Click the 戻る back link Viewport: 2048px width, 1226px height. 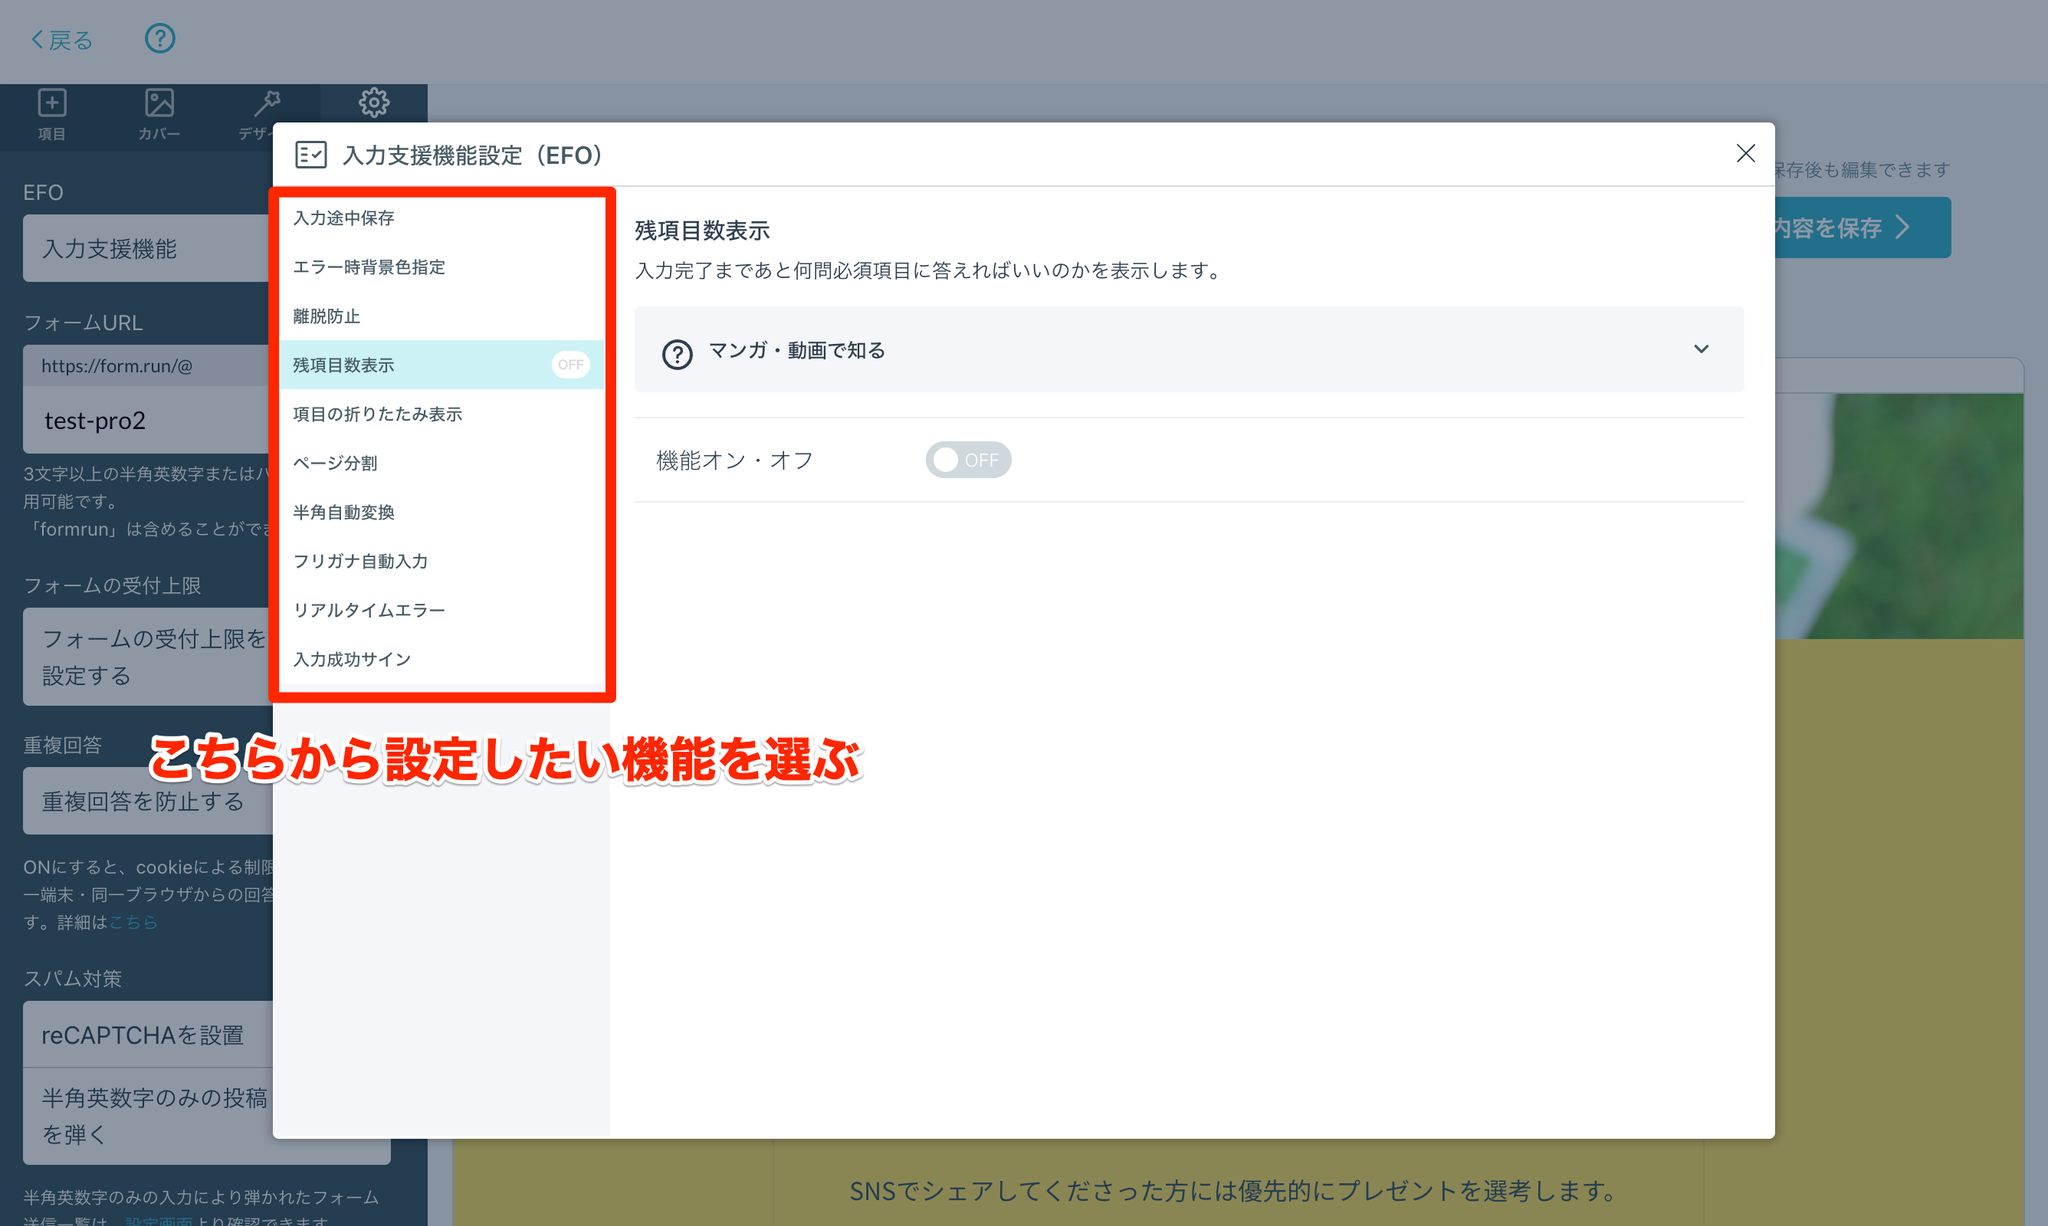coord(62,40)
